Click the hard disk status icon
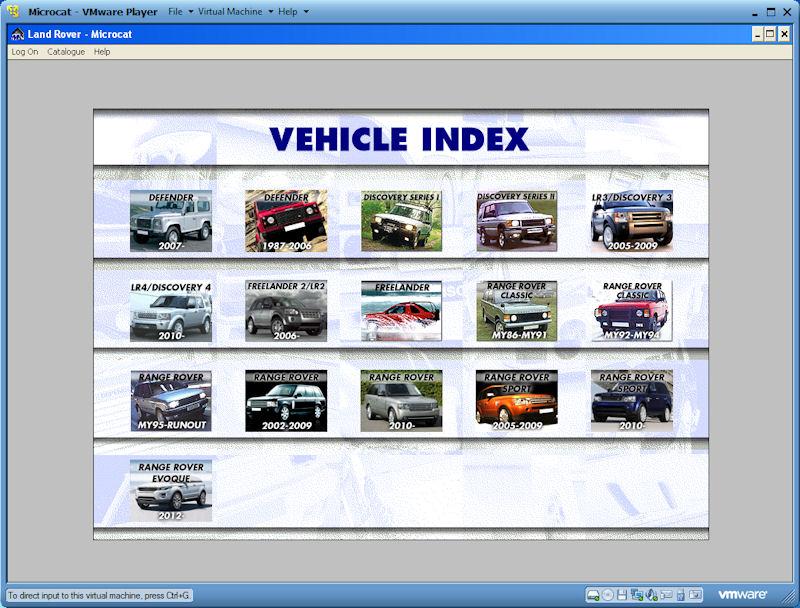Image resolution: width=800 pixels, height=608 pixels. click(x=593, y=595)
